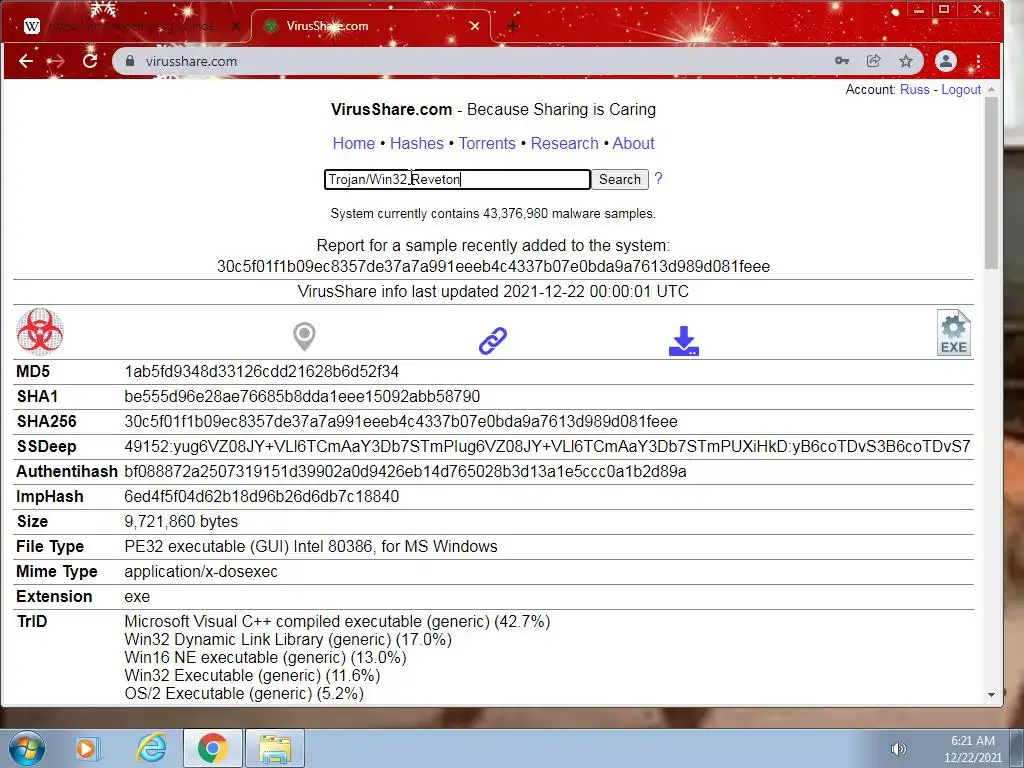Click the page vertical scrollbar thumb

991,182
